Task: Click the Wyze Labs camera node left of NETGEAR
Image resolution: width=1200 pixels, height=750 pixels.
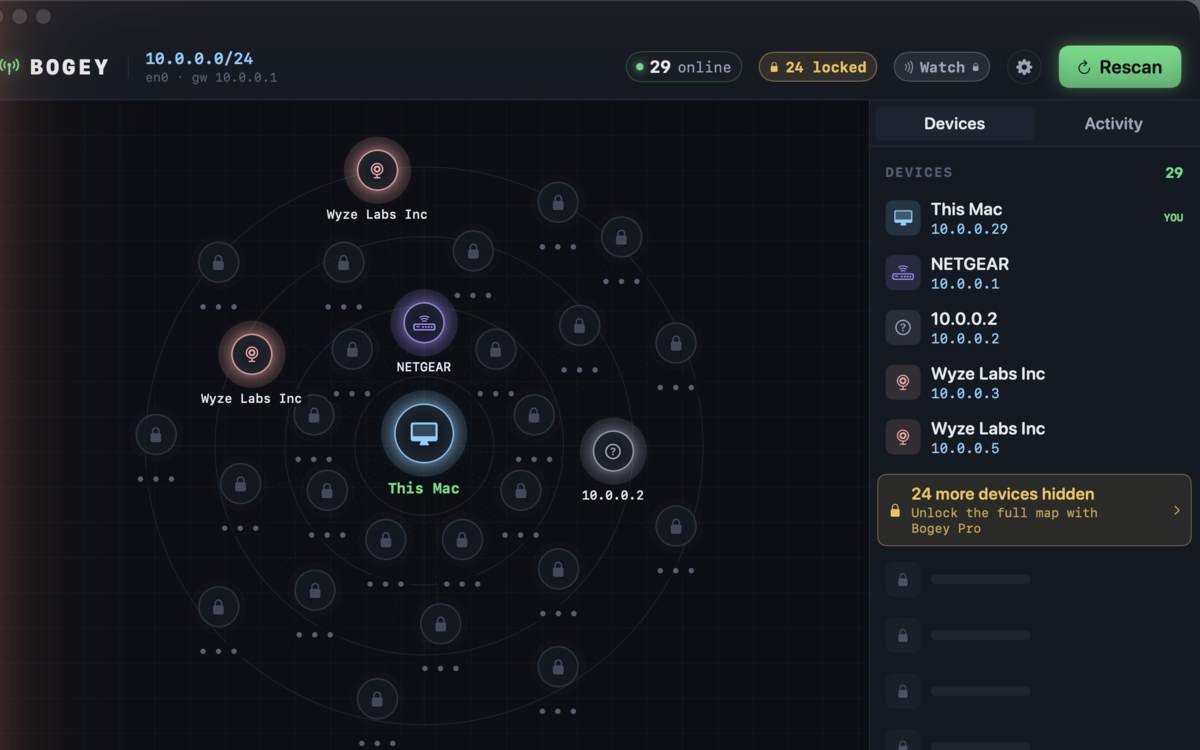Action: click(x=252, y=354)
